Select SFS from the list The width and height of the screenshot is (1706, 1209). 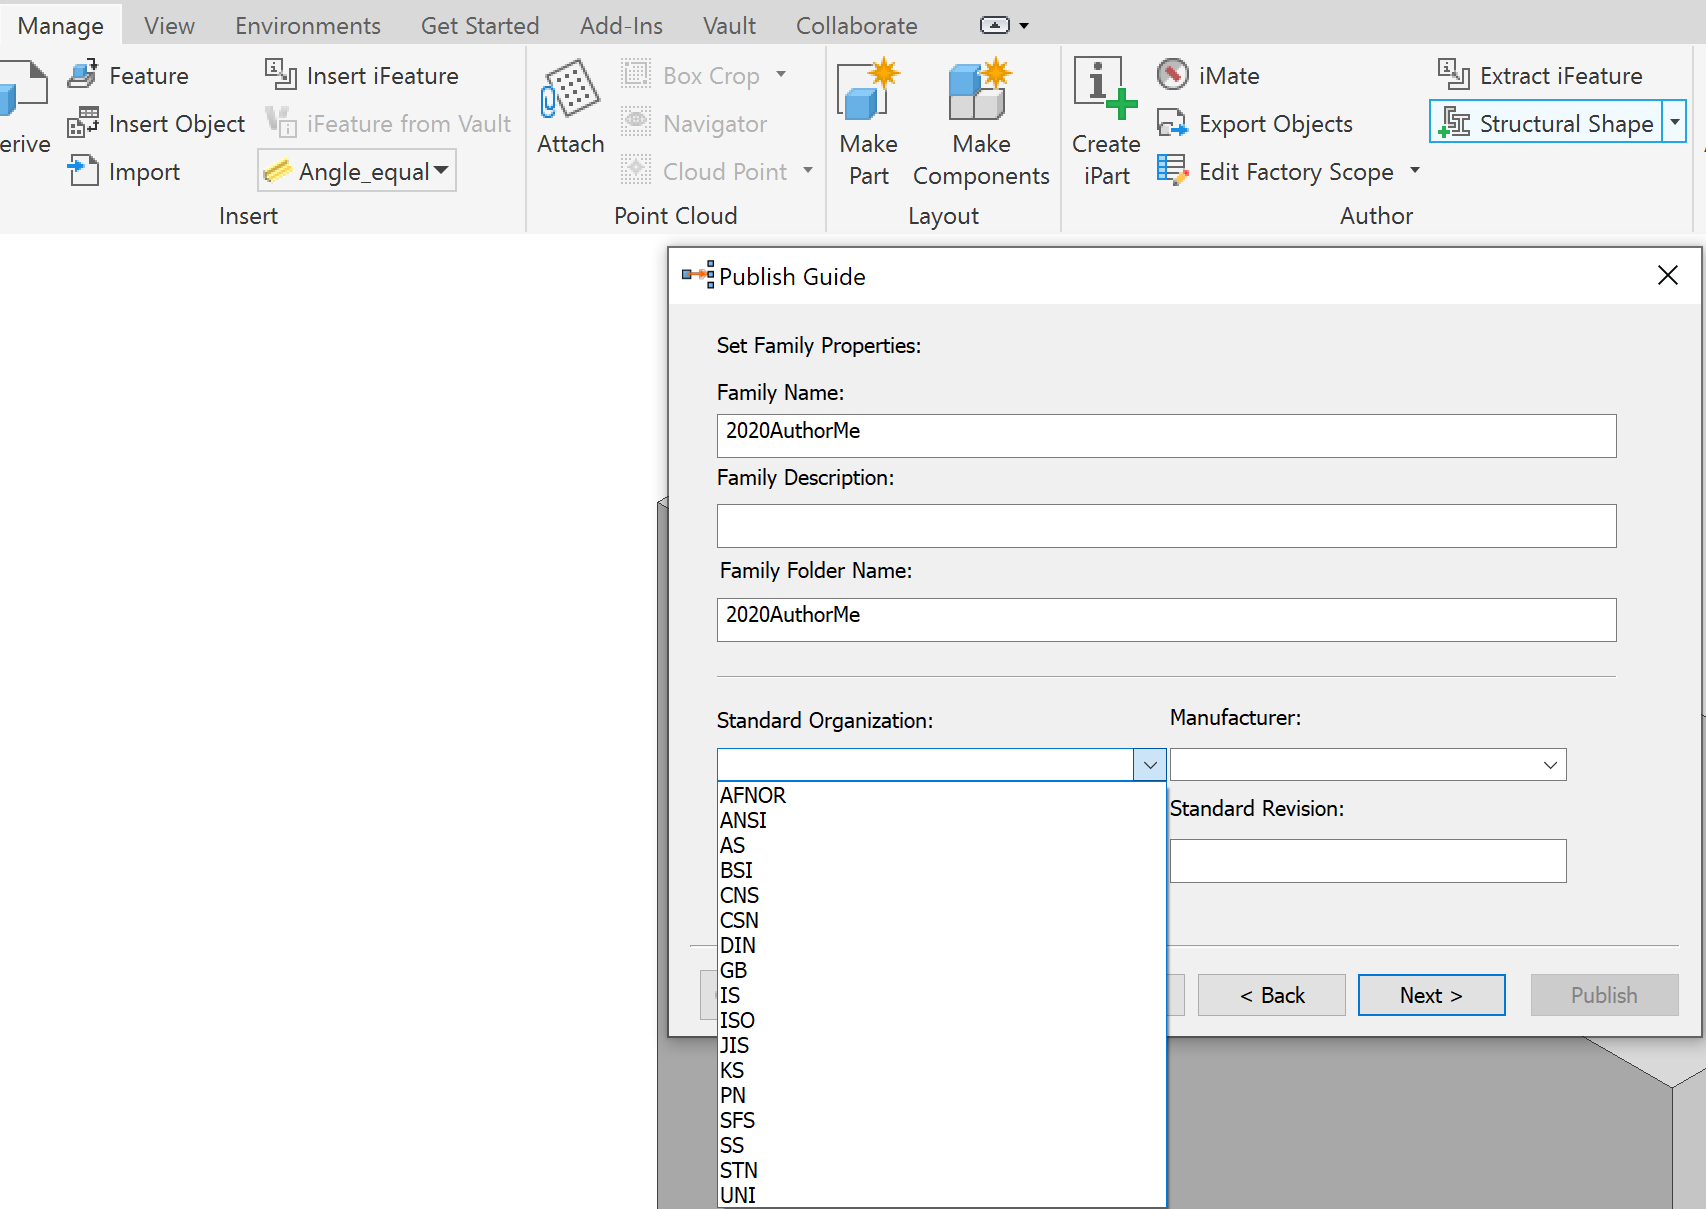(942, 1120)
